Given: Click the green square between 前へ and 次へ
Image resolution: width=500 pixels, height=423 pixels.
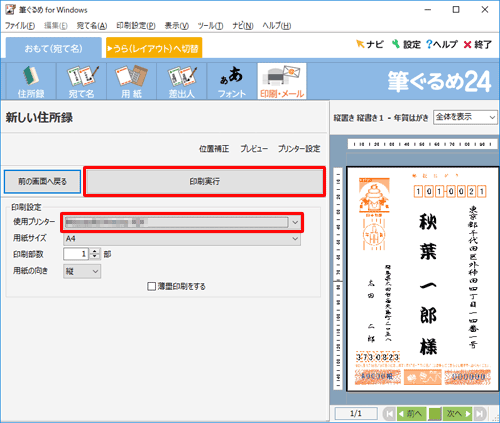Looking at the screenshot, I should [435, 414].
